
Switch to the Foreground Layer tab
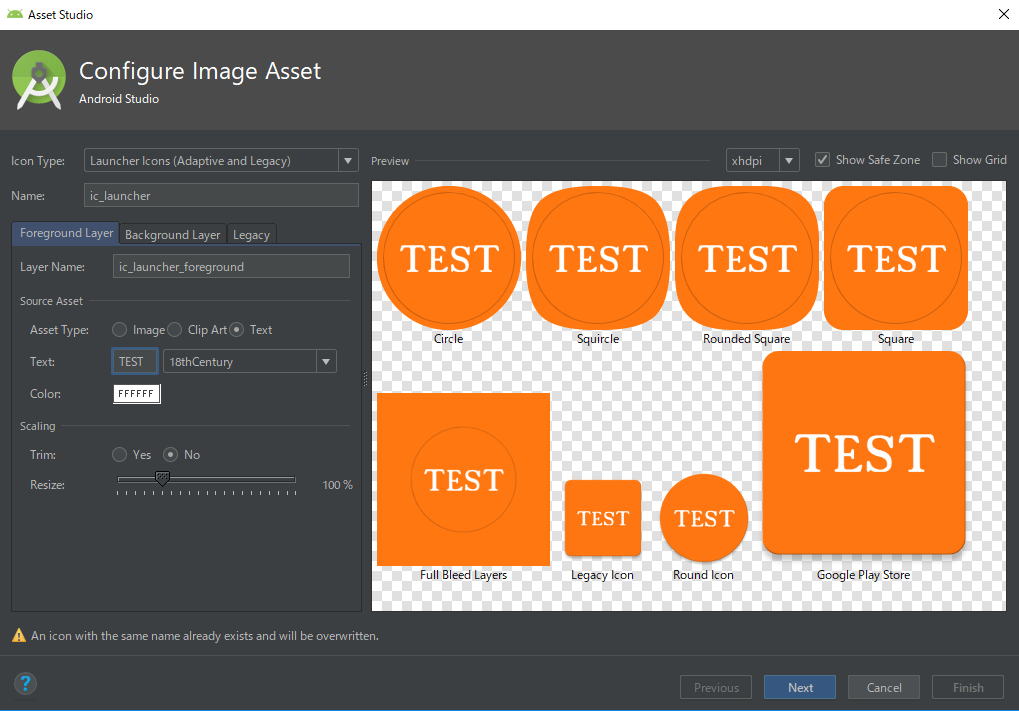(66, 233)
